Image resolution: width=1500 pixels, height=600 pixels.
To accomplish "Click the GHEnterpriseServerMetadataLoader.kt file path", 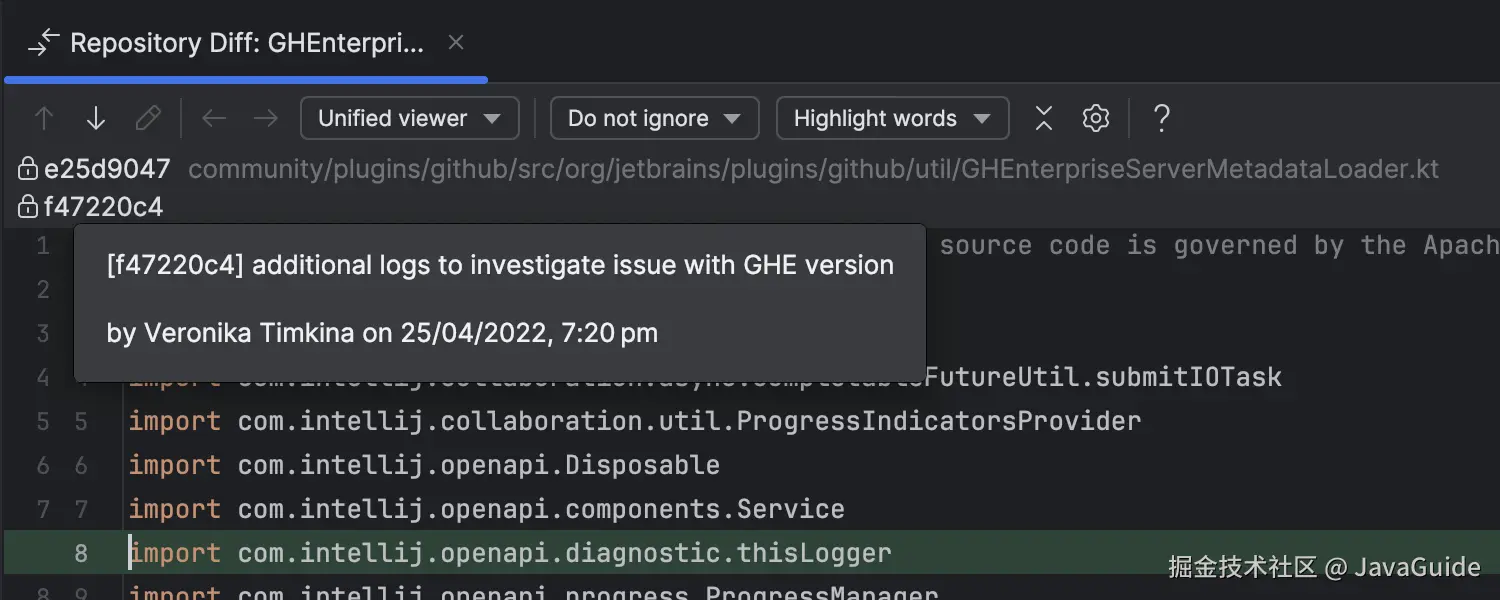I will tap(813, 169).
